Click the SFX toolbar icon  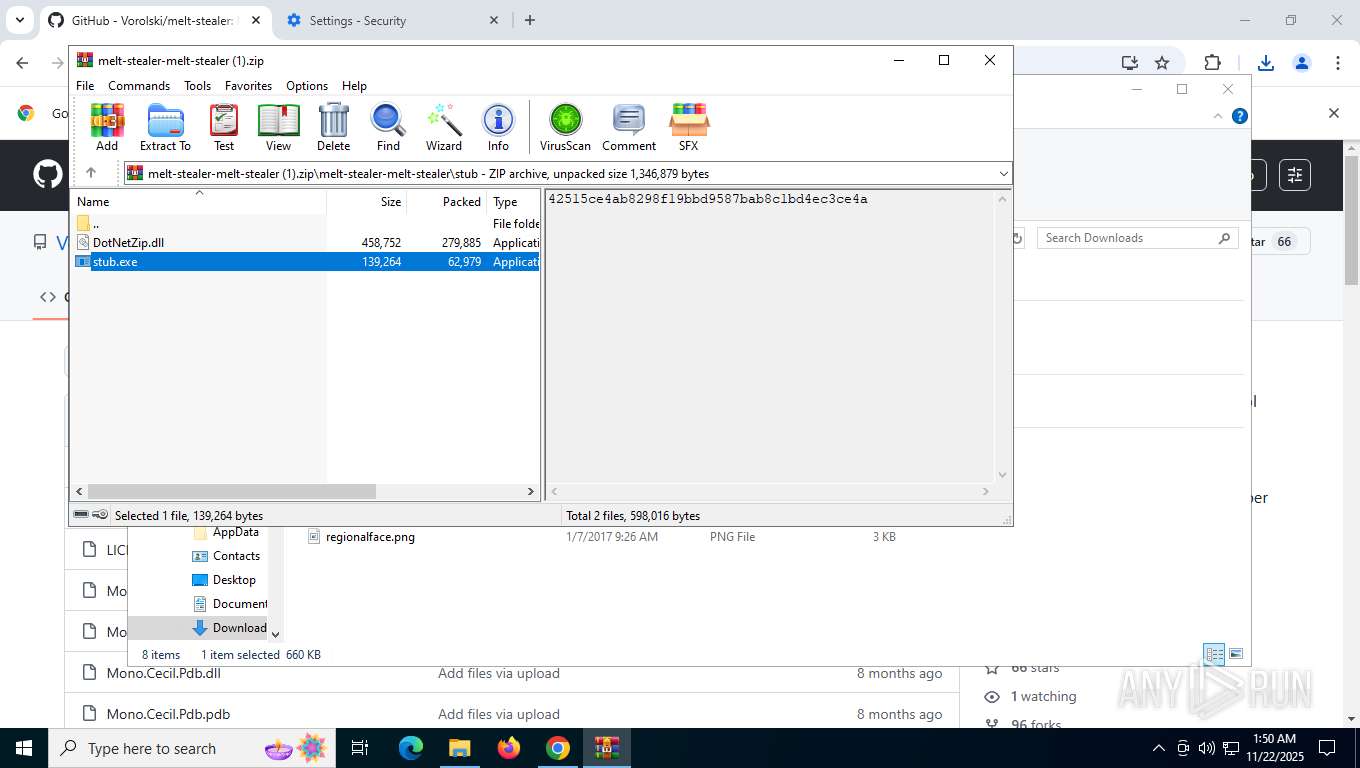pos(688,127)
